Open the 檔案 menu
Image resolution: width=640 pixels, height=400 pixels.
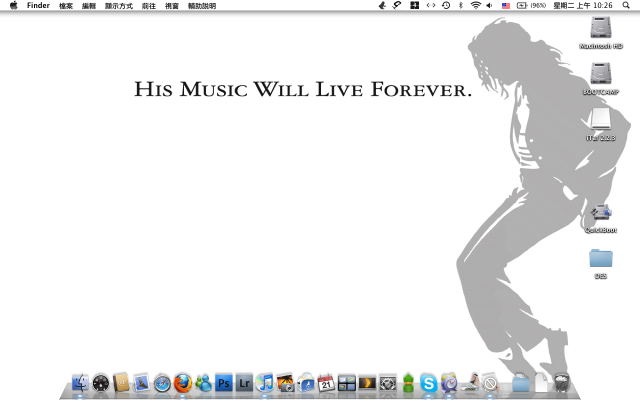66,6
